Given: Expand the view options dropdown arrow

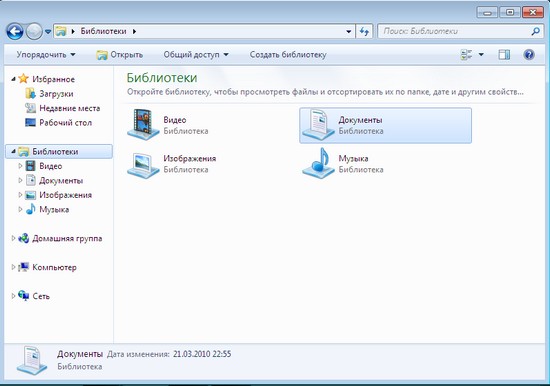Looking at the screenshot, I should click(481, 54).
